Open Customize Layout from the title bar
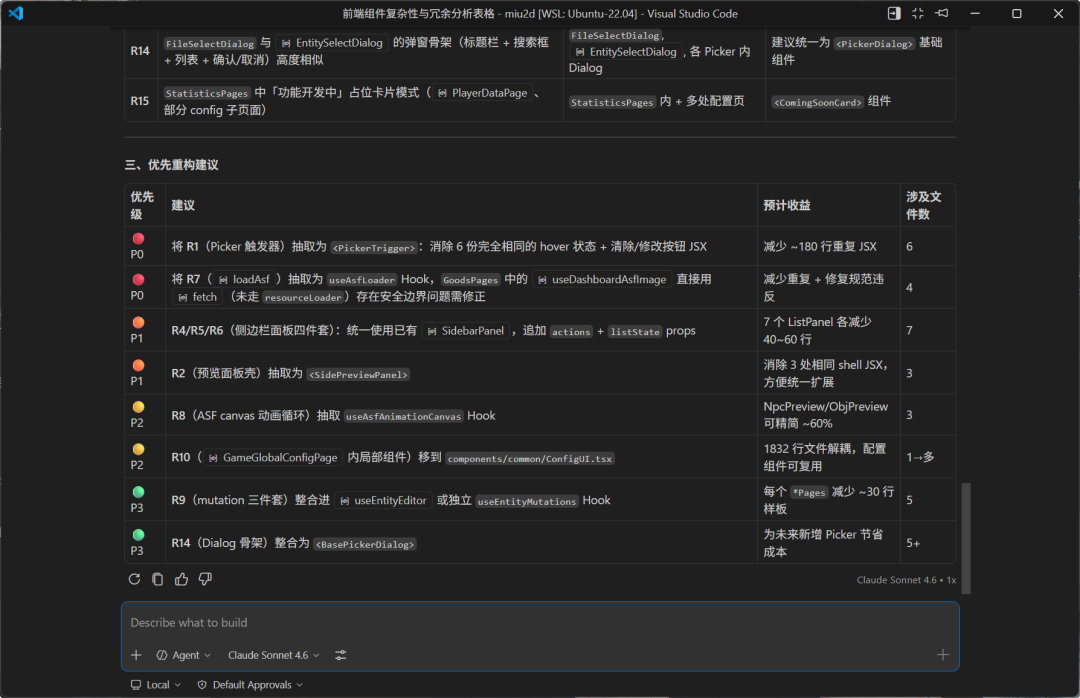 point(917,13)
